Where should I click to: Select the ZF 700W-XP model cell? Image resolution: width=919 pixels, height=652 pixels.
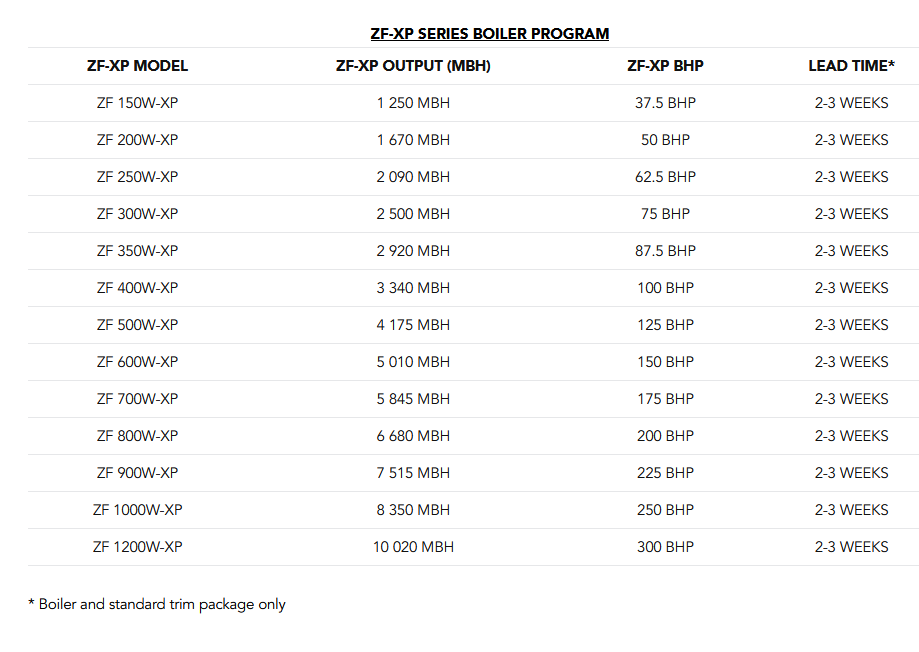(x=137, y=399)
